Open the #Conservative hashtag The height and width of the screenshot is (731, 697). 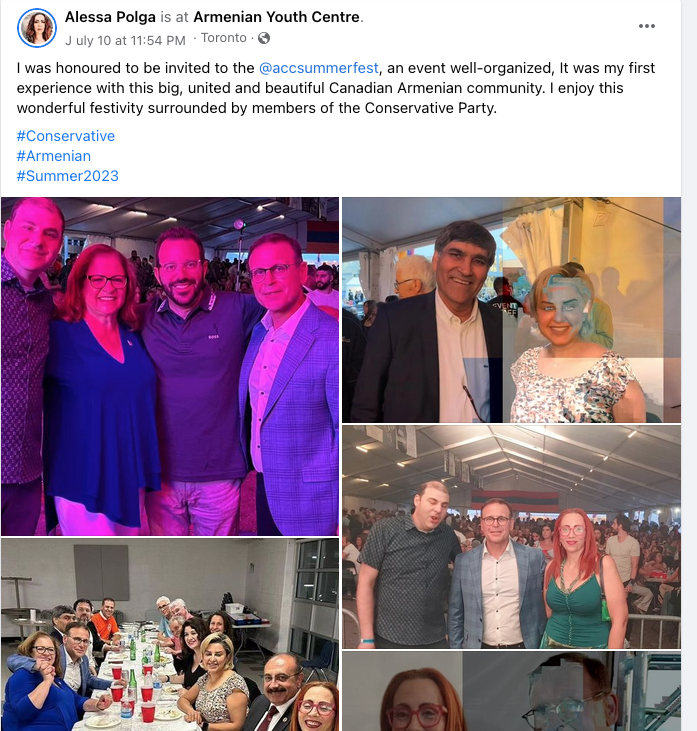[x=66, y=136]
